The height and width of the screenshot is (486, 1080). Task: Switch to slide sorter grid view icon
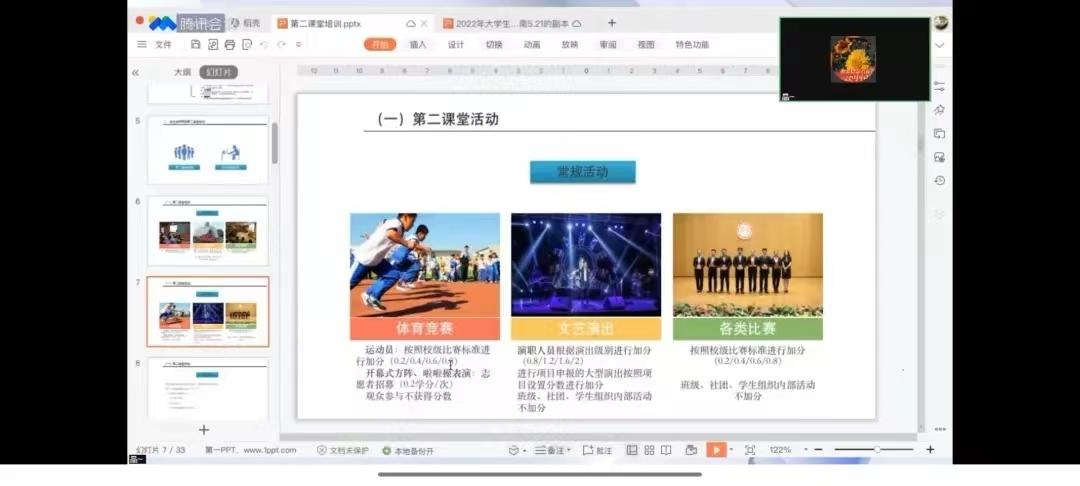pyautogui.click(x=648, y=450)
